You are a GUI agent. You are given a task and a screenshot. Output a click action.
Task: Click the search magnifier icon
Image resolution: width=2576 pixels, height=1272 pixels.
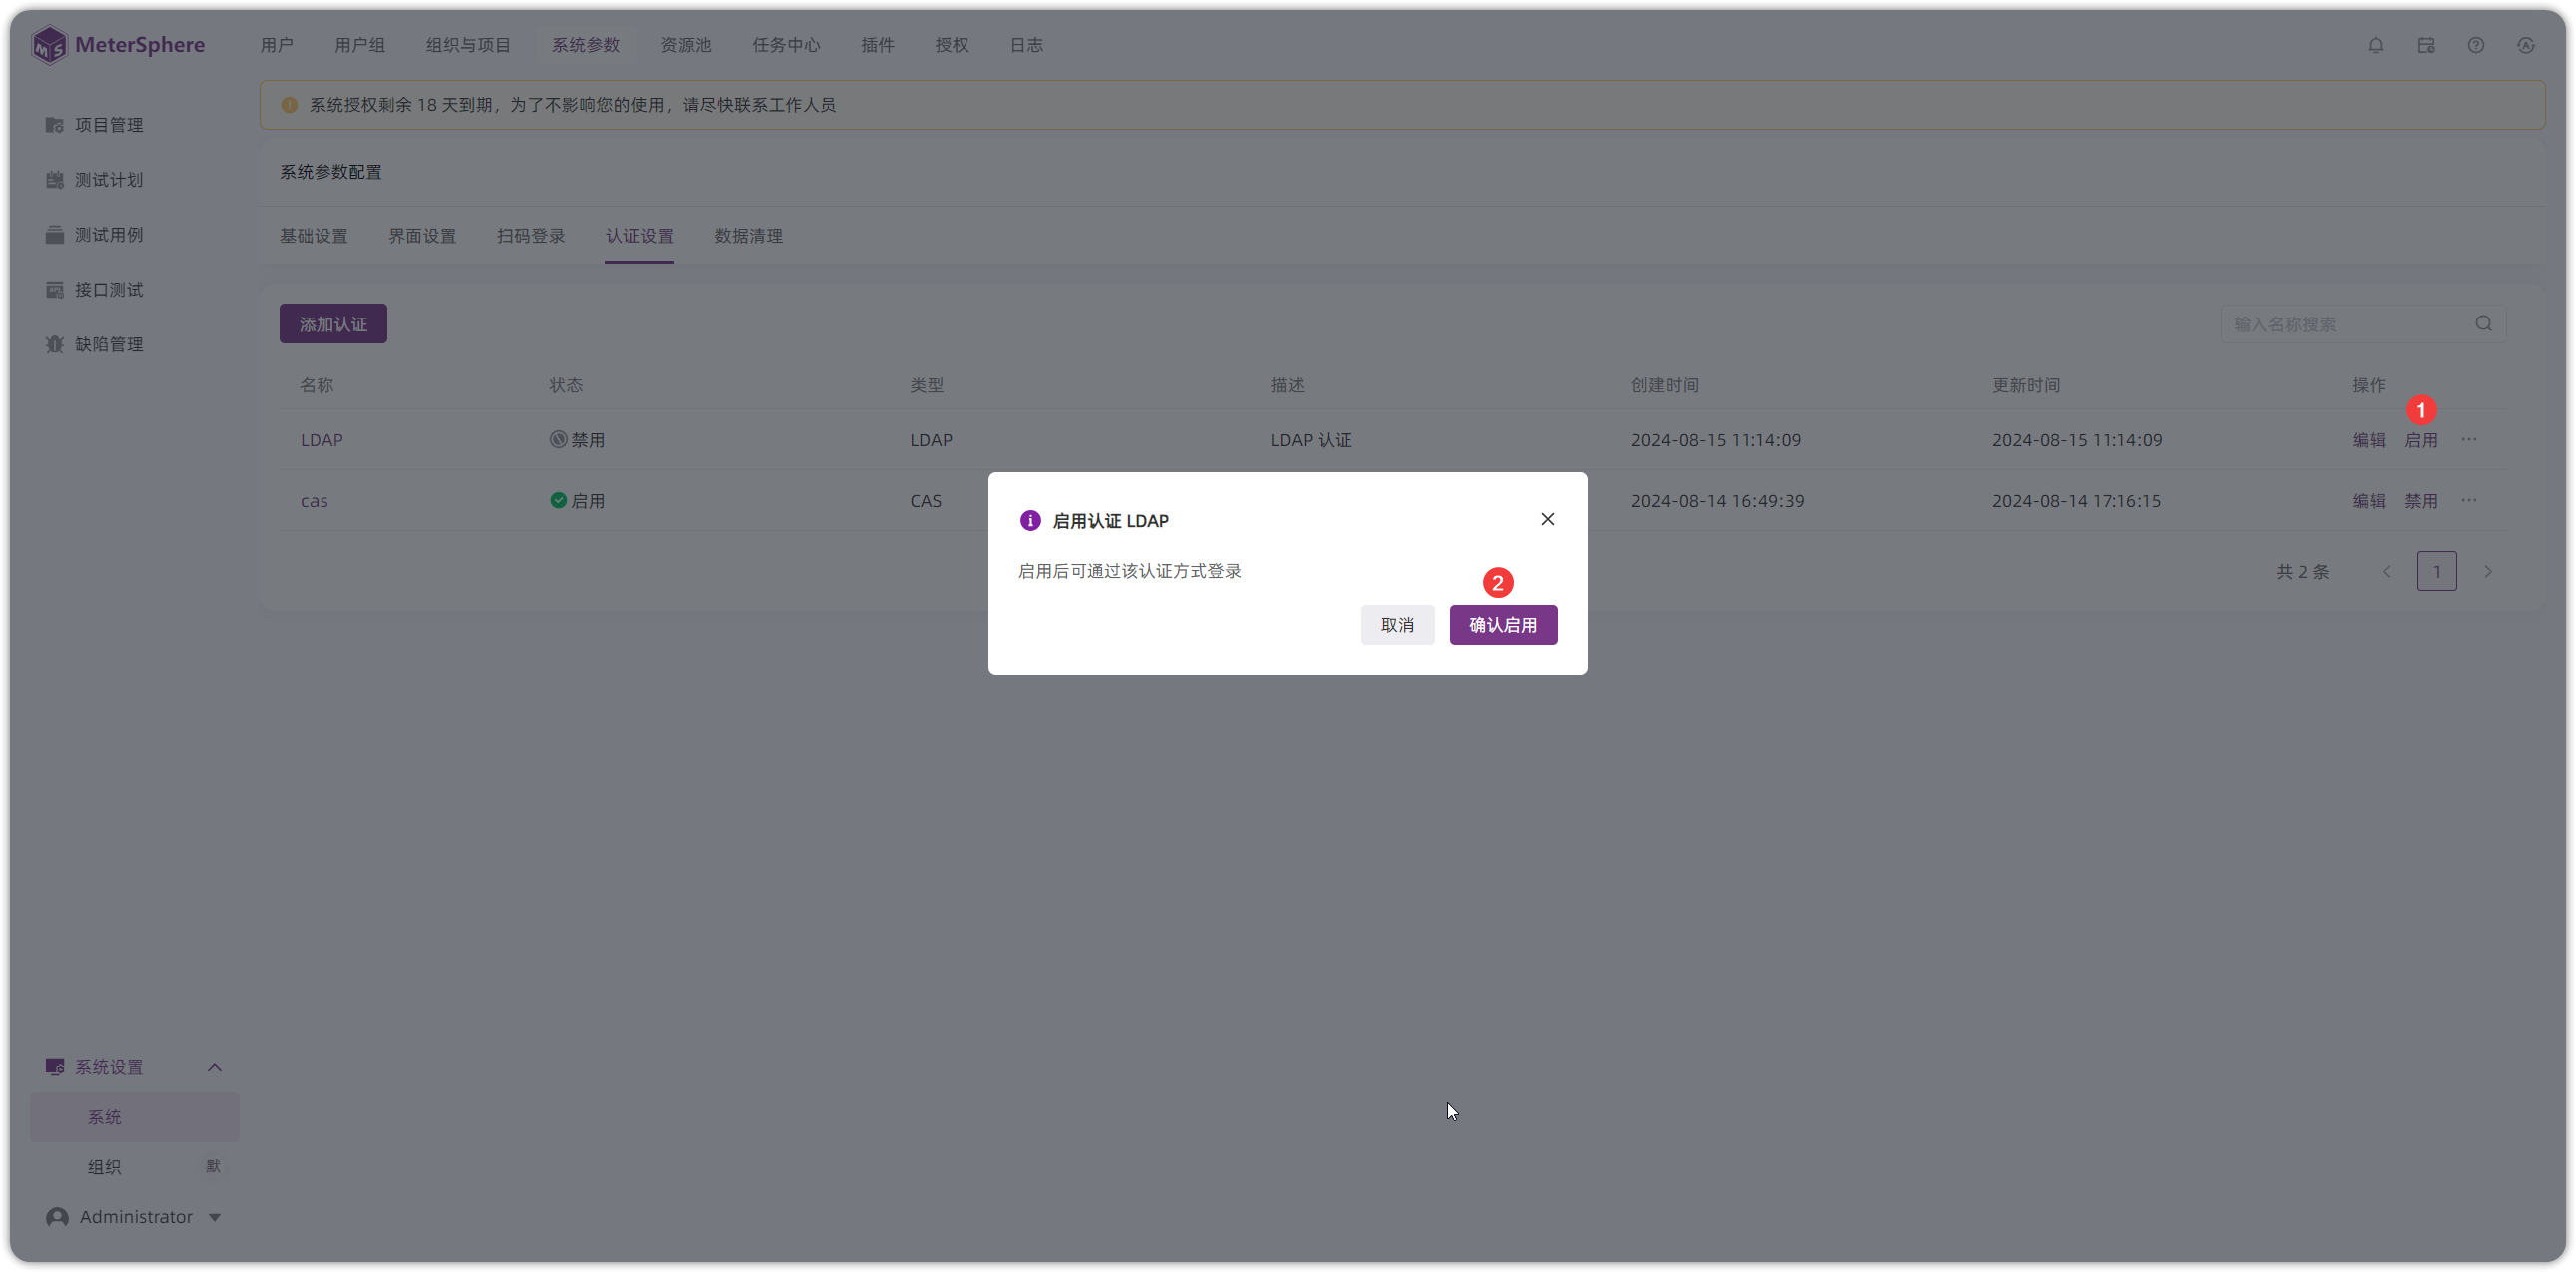pos(2484,324)
